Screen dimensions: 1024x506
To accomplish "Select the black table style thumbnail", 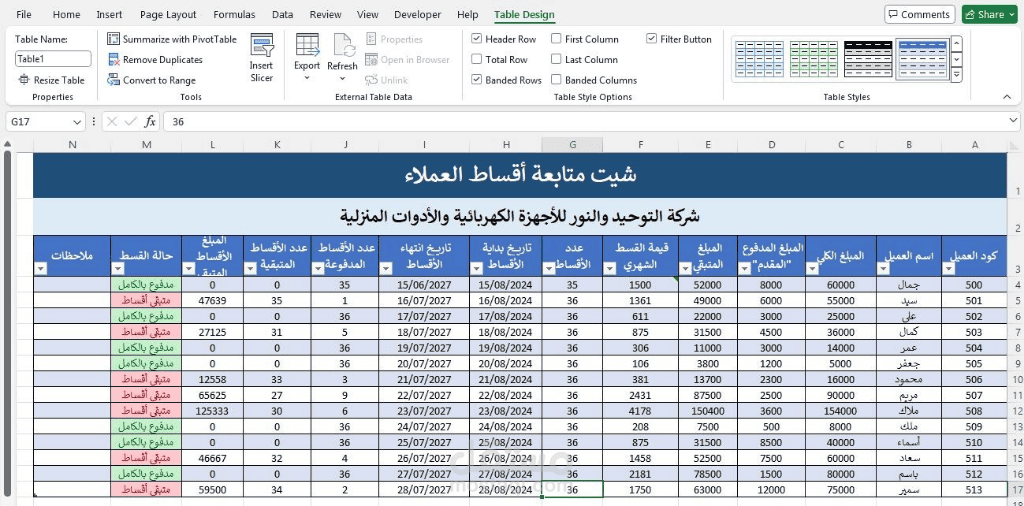I will [x=867, y=59].
